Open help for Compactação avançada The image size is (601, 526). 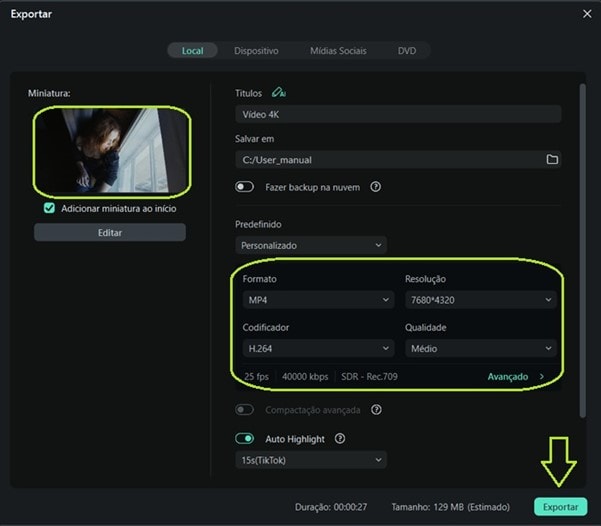pos(376,409)
